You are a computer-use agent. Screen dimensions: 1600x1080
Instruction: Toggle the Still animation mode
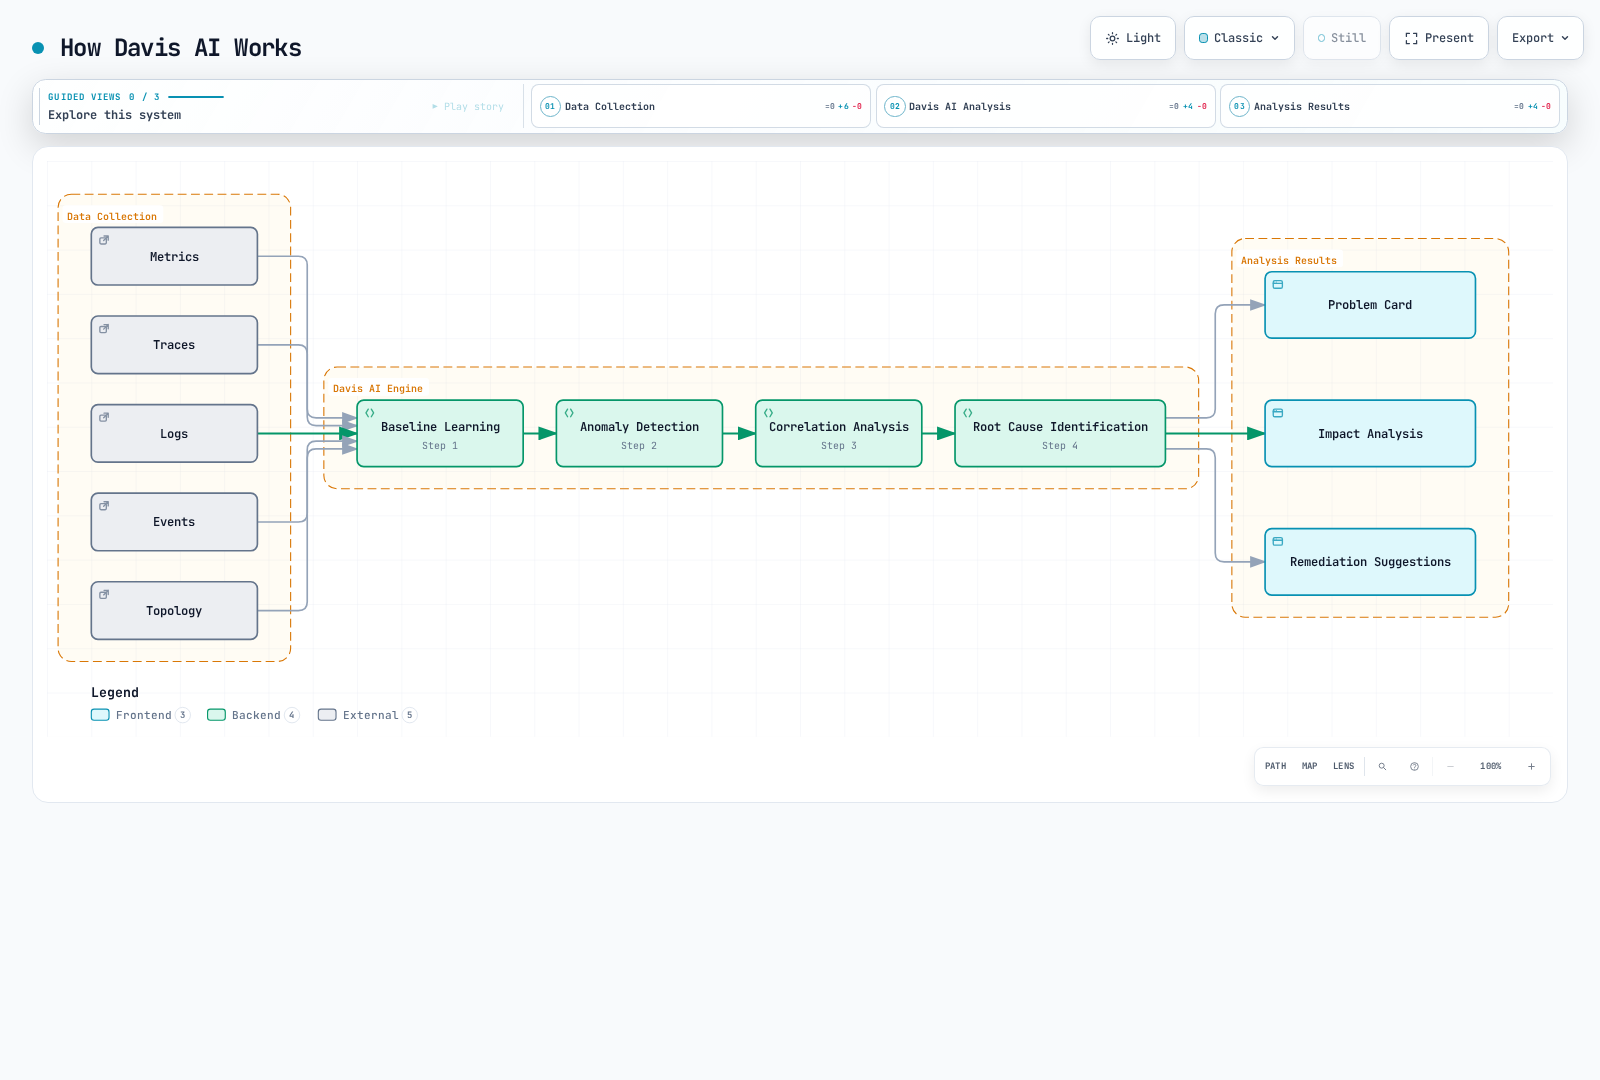tap(1342, 38)
